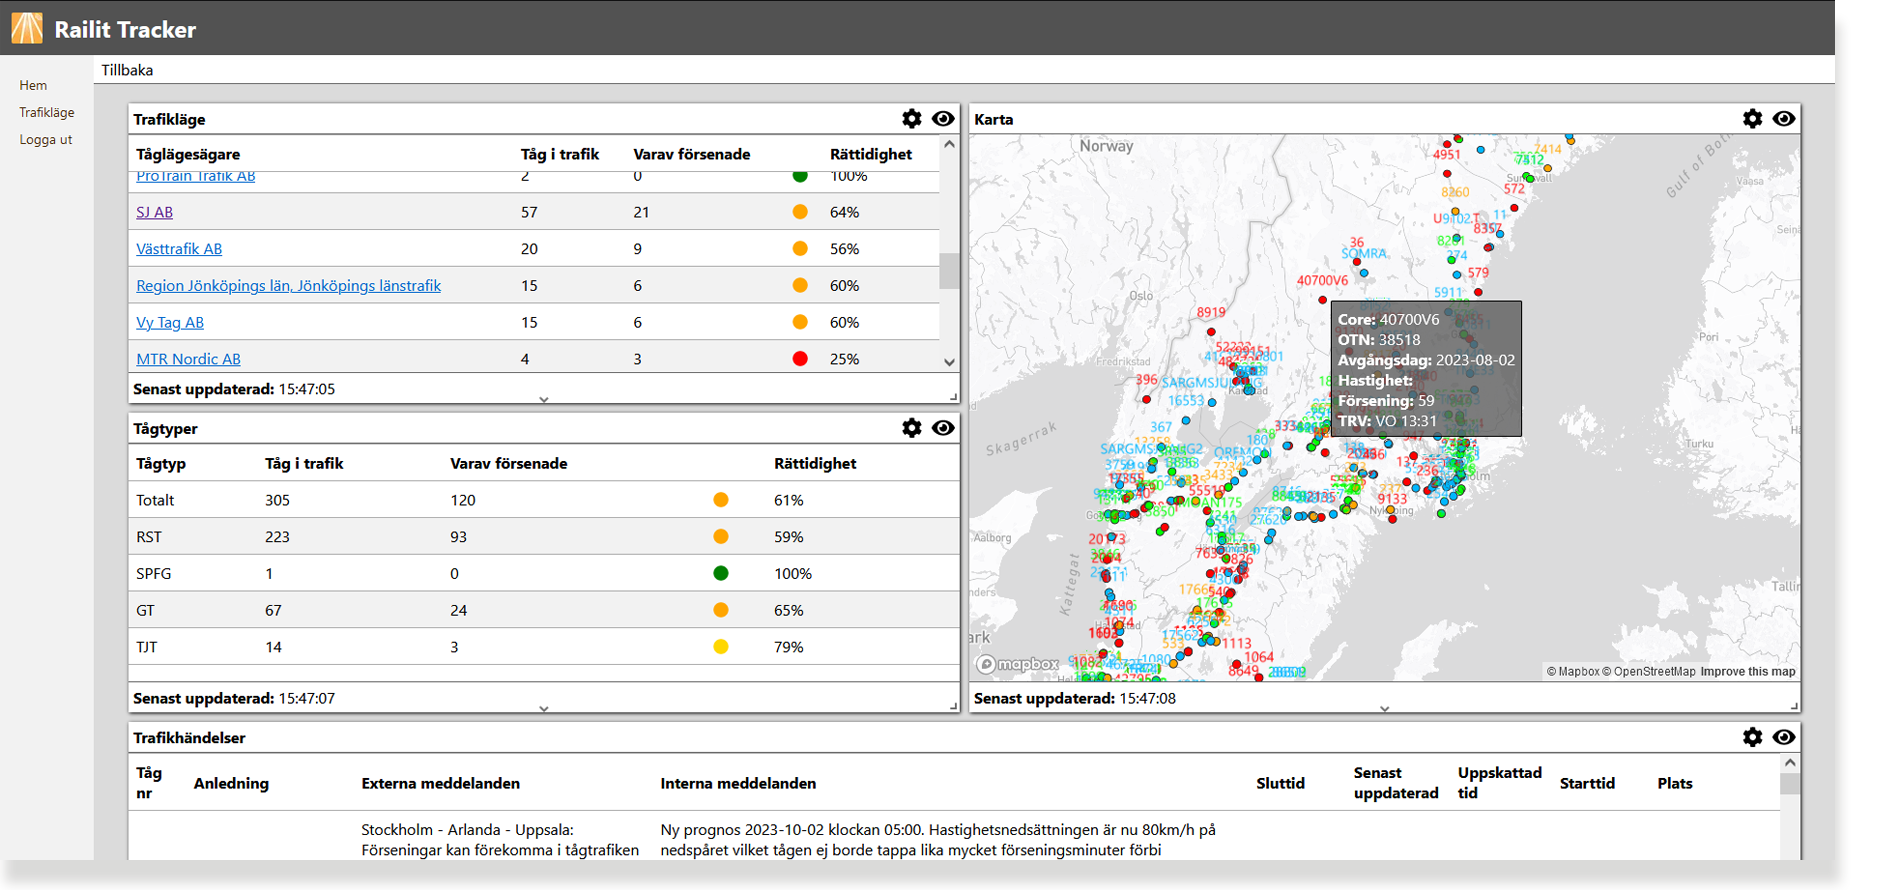This screenshot has height=890, width=1899.
Task: Click the Mapbox logo on the map
Action: (1018, 664)
